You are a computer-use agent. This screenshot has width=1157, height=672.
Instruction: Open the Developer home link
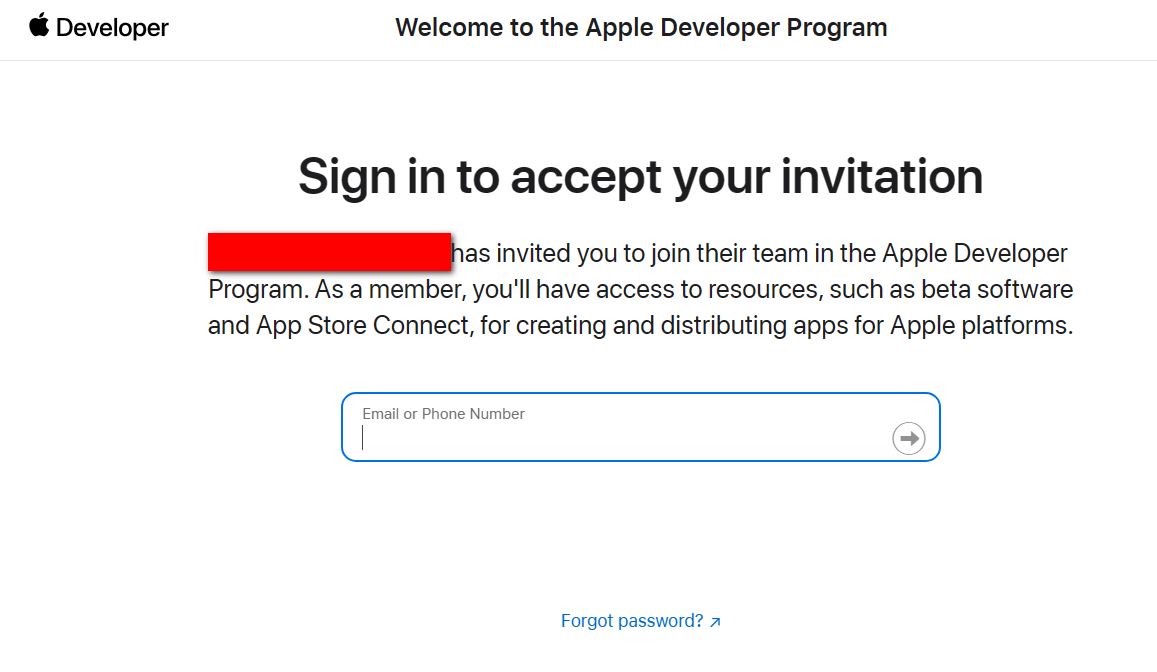(112, 28)
